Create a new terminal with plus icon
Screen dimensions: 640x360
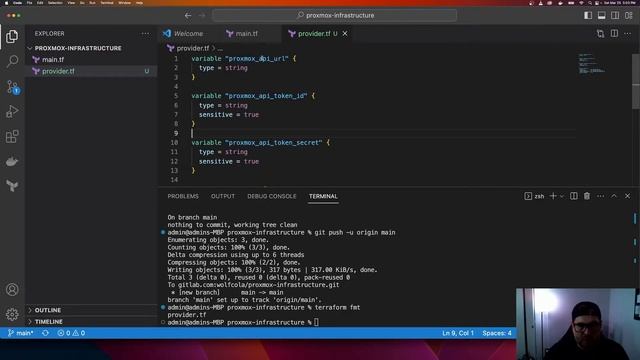[553, 196]
